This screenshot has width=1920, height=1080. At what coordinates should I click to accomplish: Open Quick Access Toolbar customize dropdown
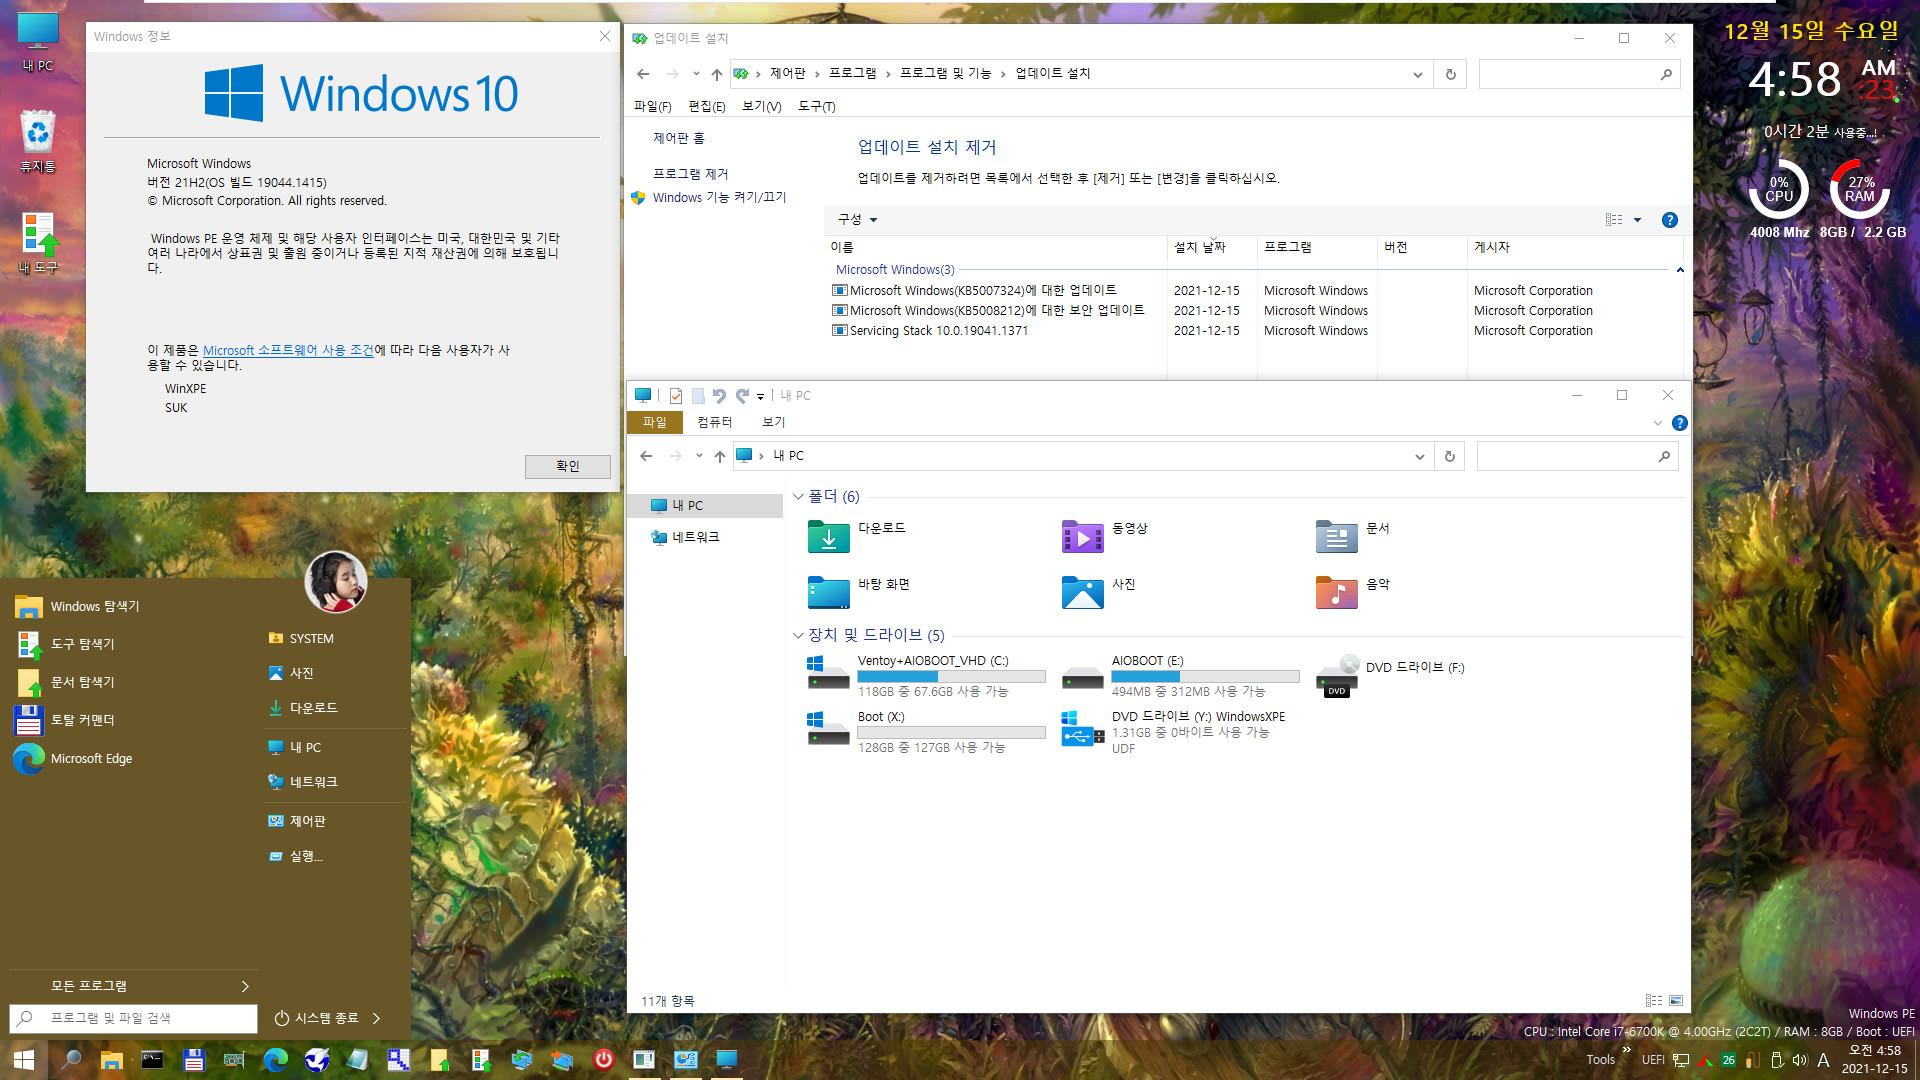point(760,397)
